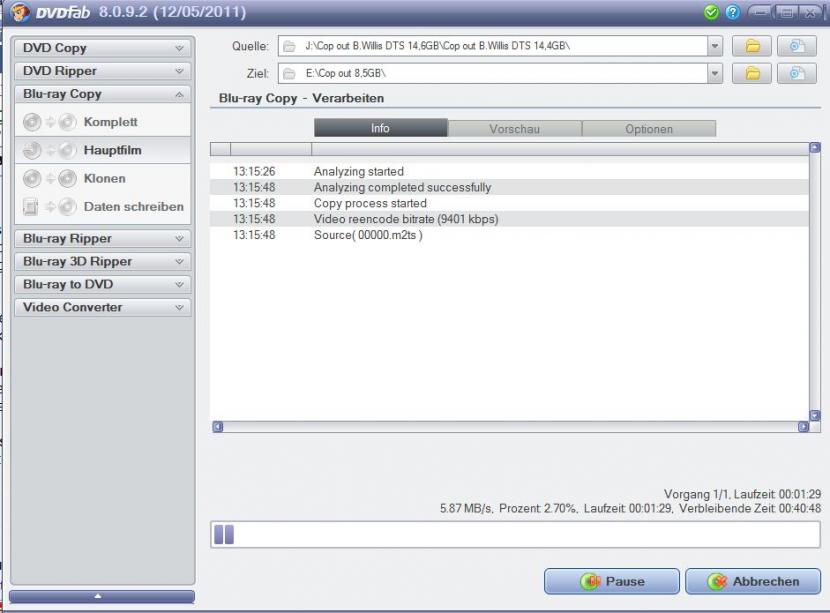Click log scrollbar down arrow
This screenshot has width=830, height=613.
point(815,416)
